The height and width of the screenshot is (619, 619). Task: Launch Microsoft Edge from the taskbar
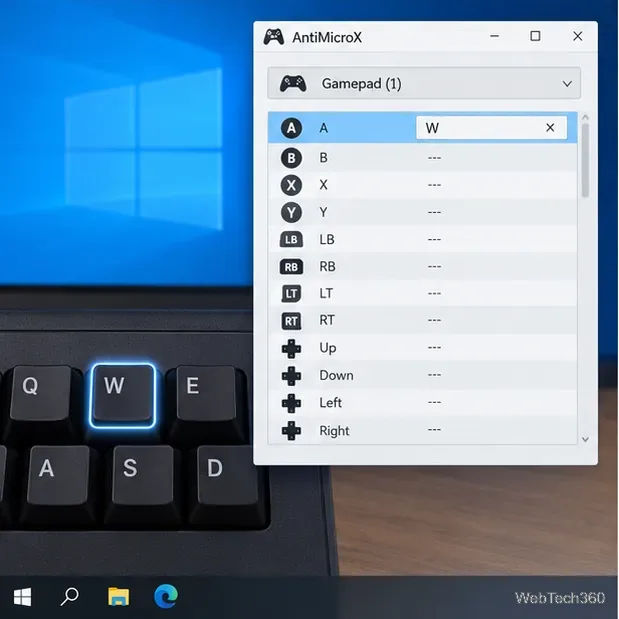[166, 596]
